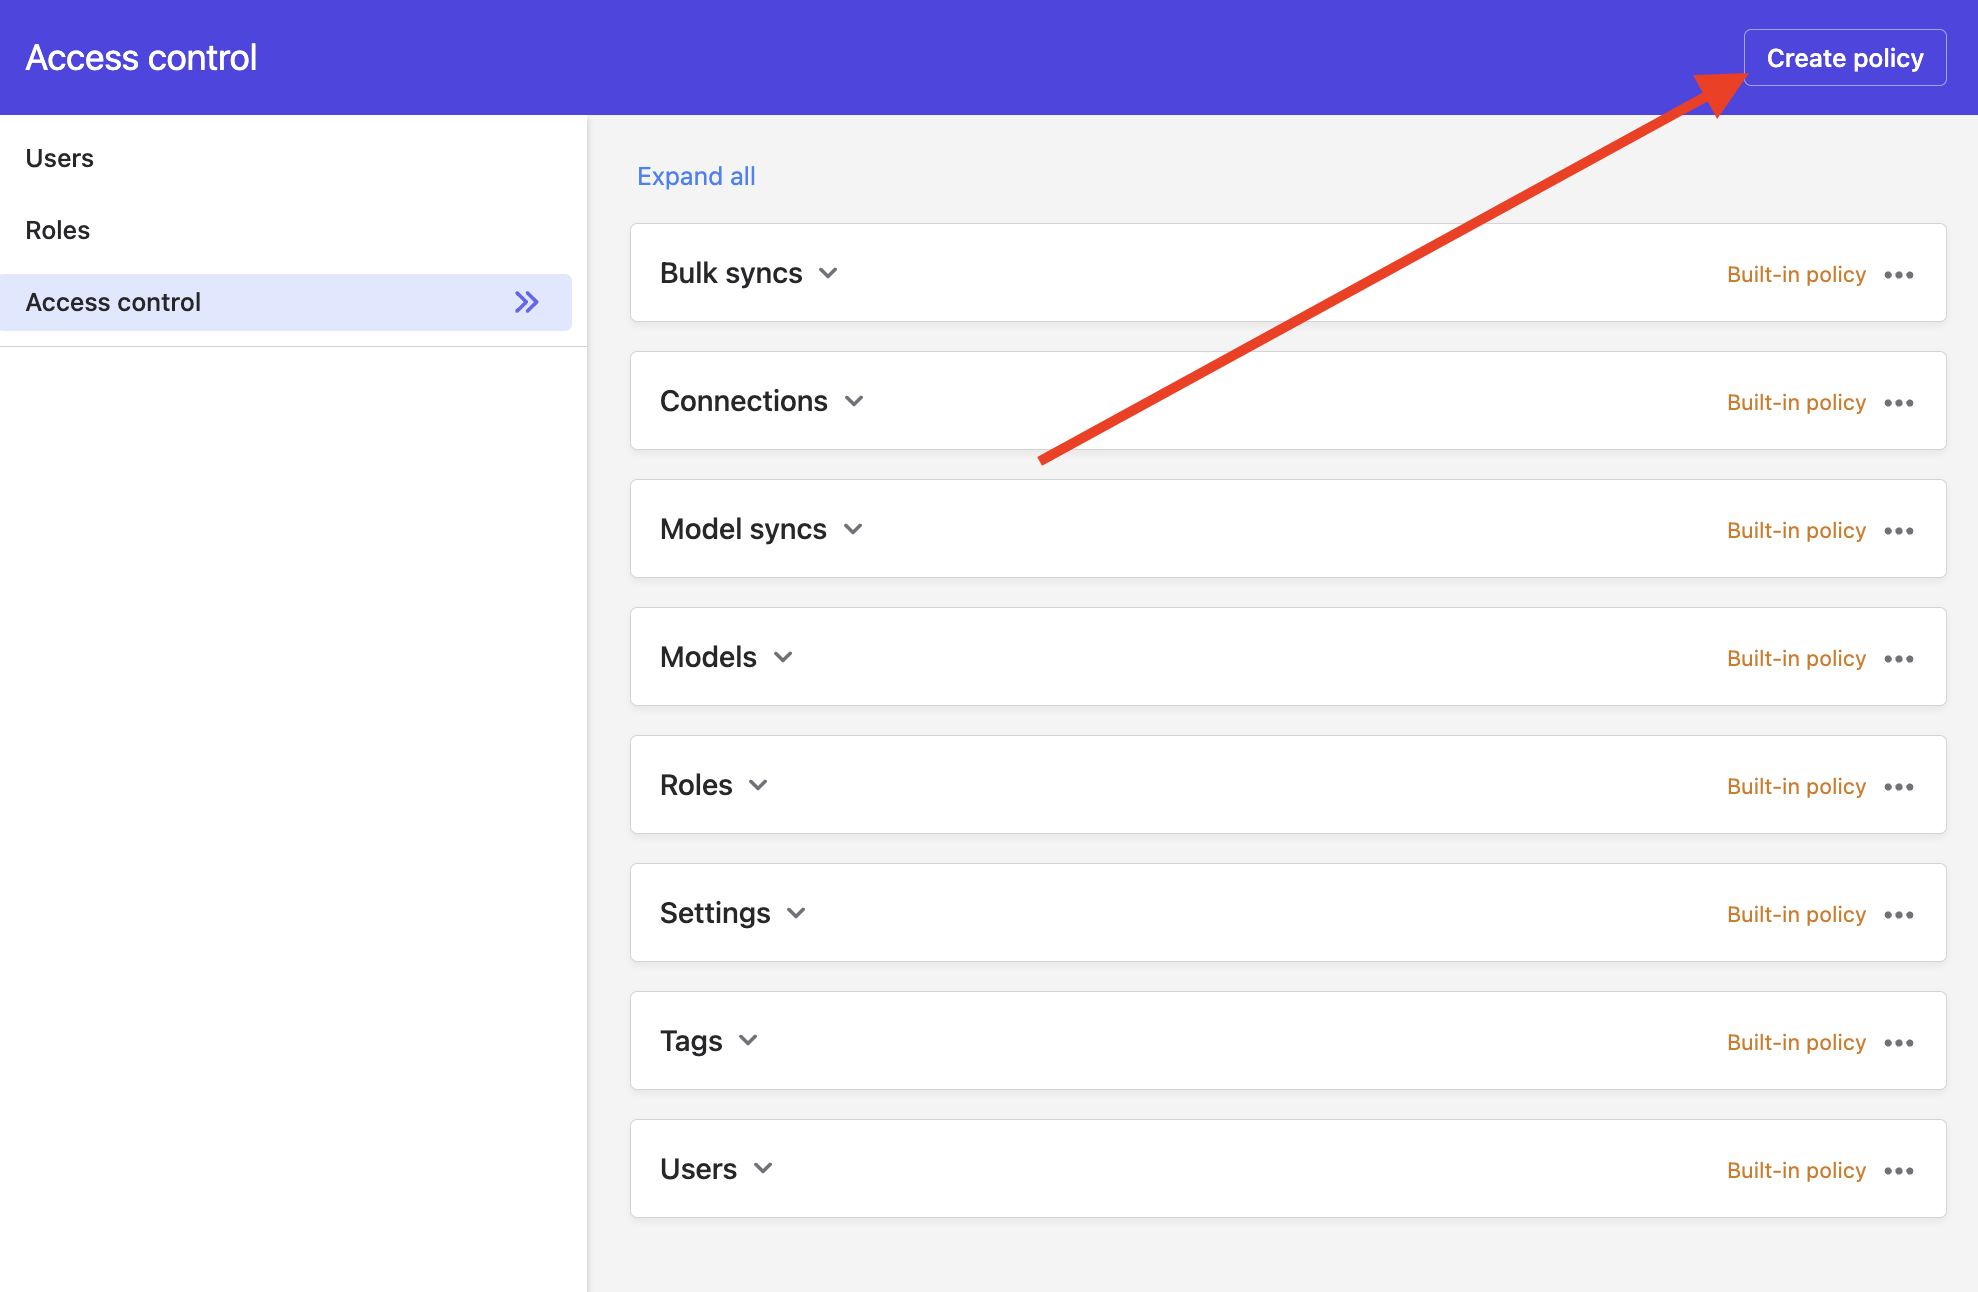This screenshot has height=1292, width=1978.
Task: Click the double chevron icon beside Access control
Action: [x=526, y=302]
